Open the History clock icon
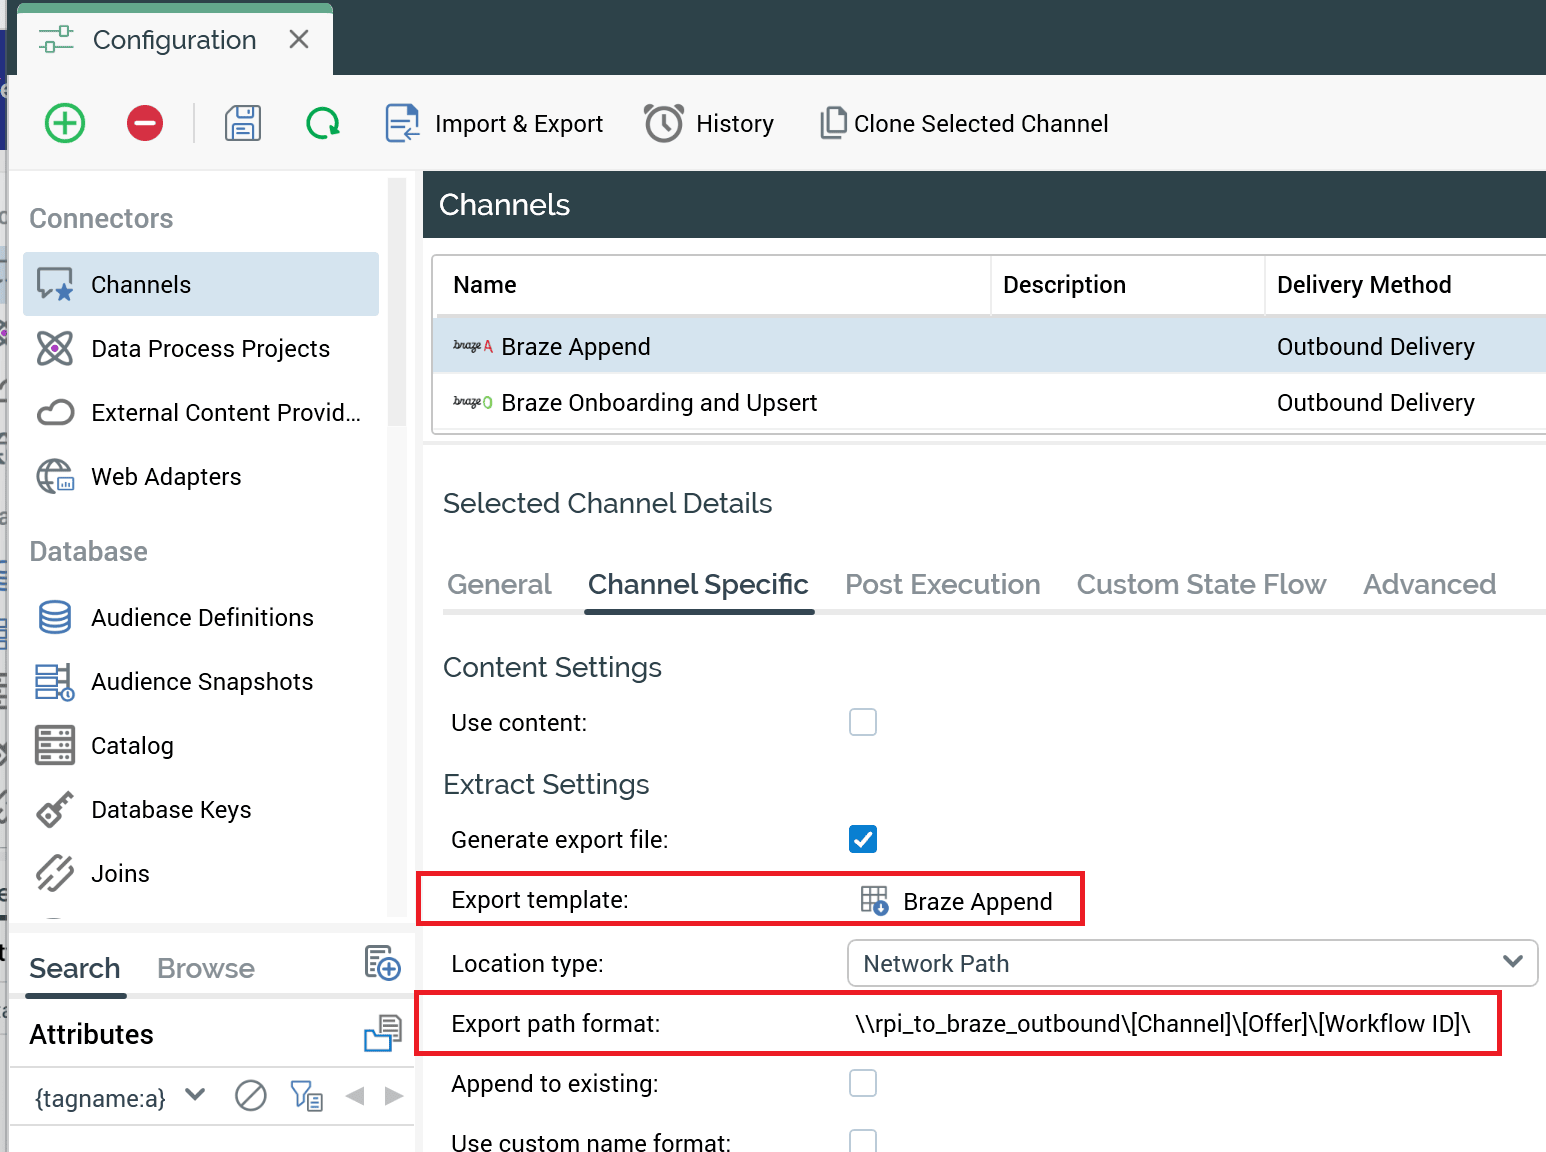Image resolution: width=1546 pixels, height=1152 pixels. coord(663,123)
